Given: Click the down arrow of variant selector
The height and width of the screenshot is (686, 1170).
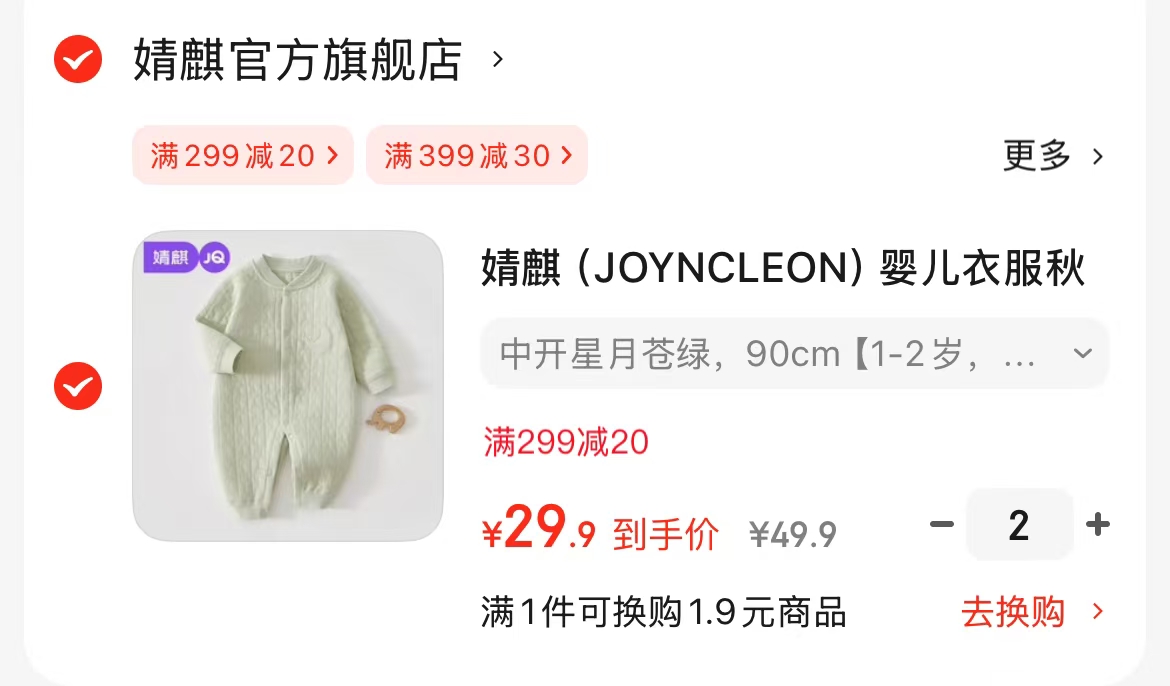Looking at the screenshot, I should tap(1083, 353).
